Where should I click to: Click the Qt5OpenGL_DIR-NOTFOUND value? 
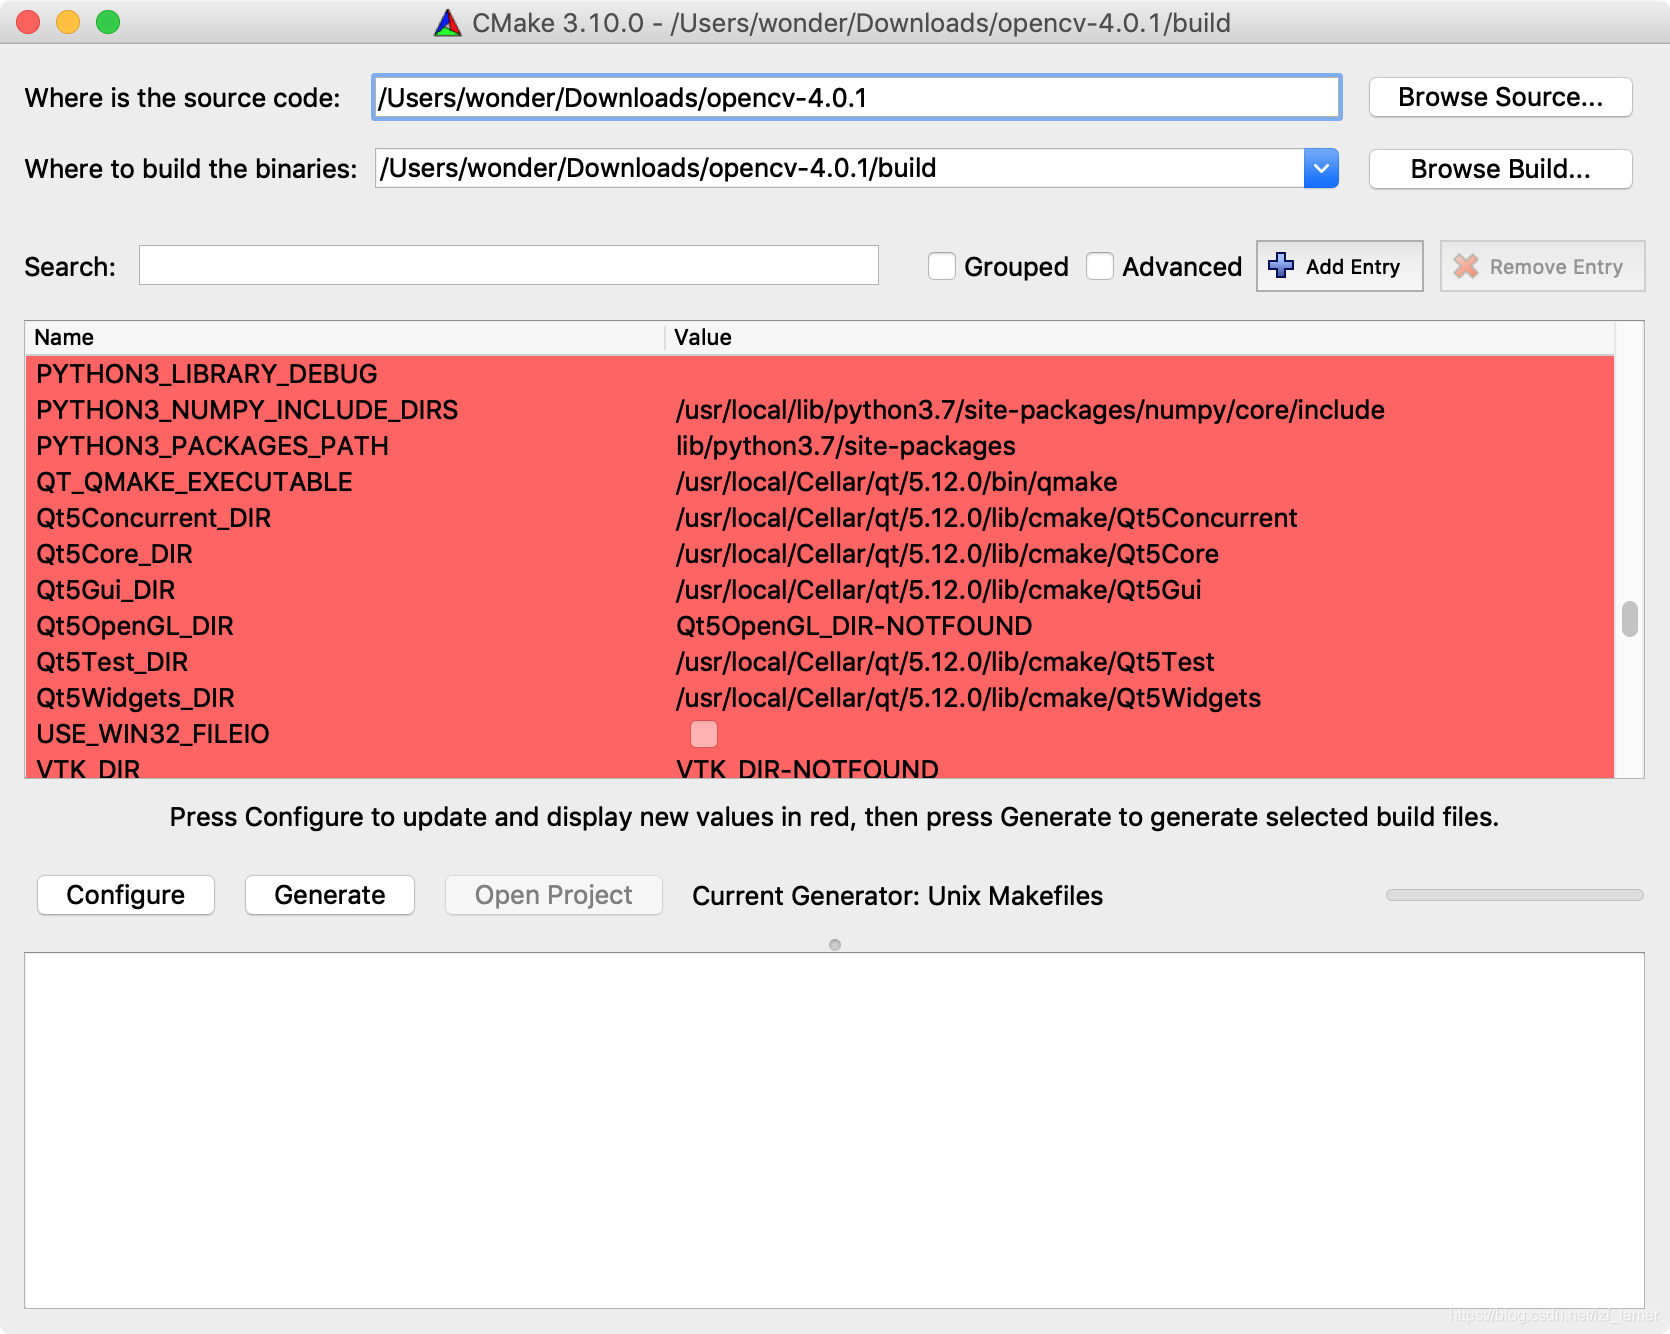click(854, 626)
